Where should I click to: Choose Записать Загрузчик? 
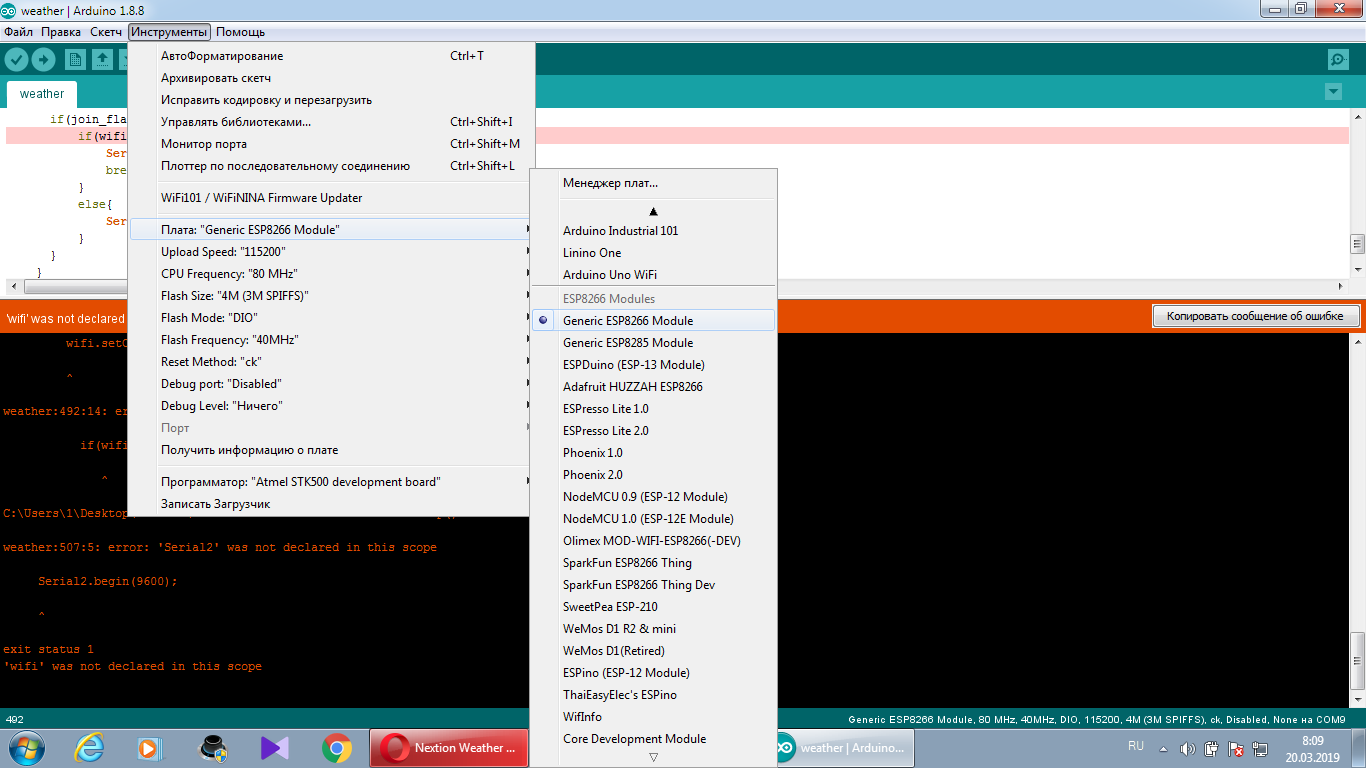click(x=331, y=504)
